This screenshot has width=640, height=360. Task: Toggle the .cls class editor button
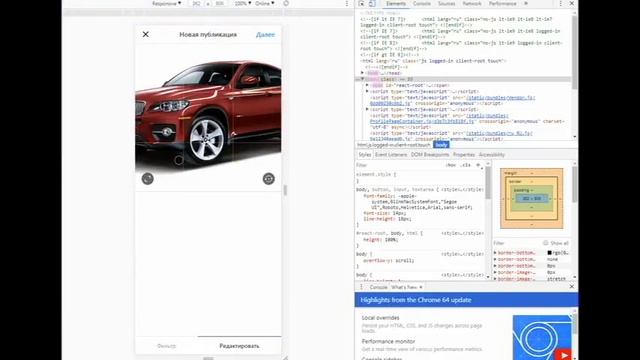point(465,165)
